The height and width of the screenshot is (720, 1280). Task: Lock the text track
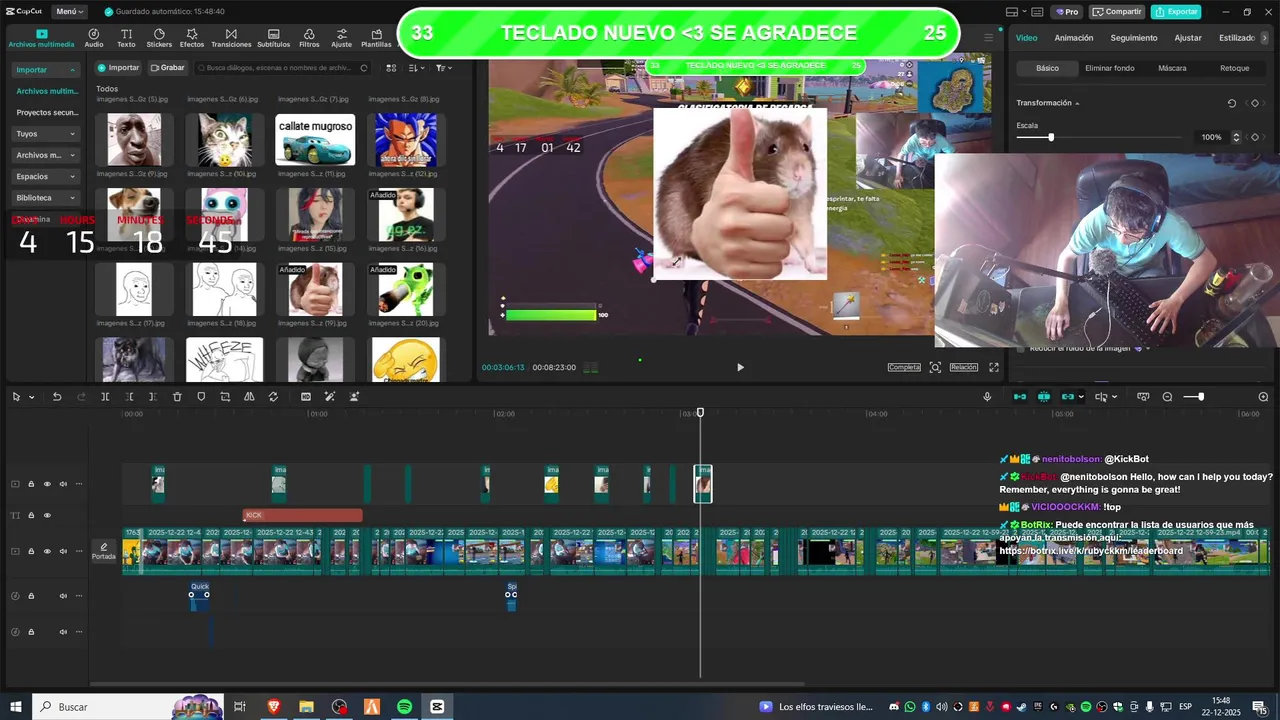click(31, 515)
